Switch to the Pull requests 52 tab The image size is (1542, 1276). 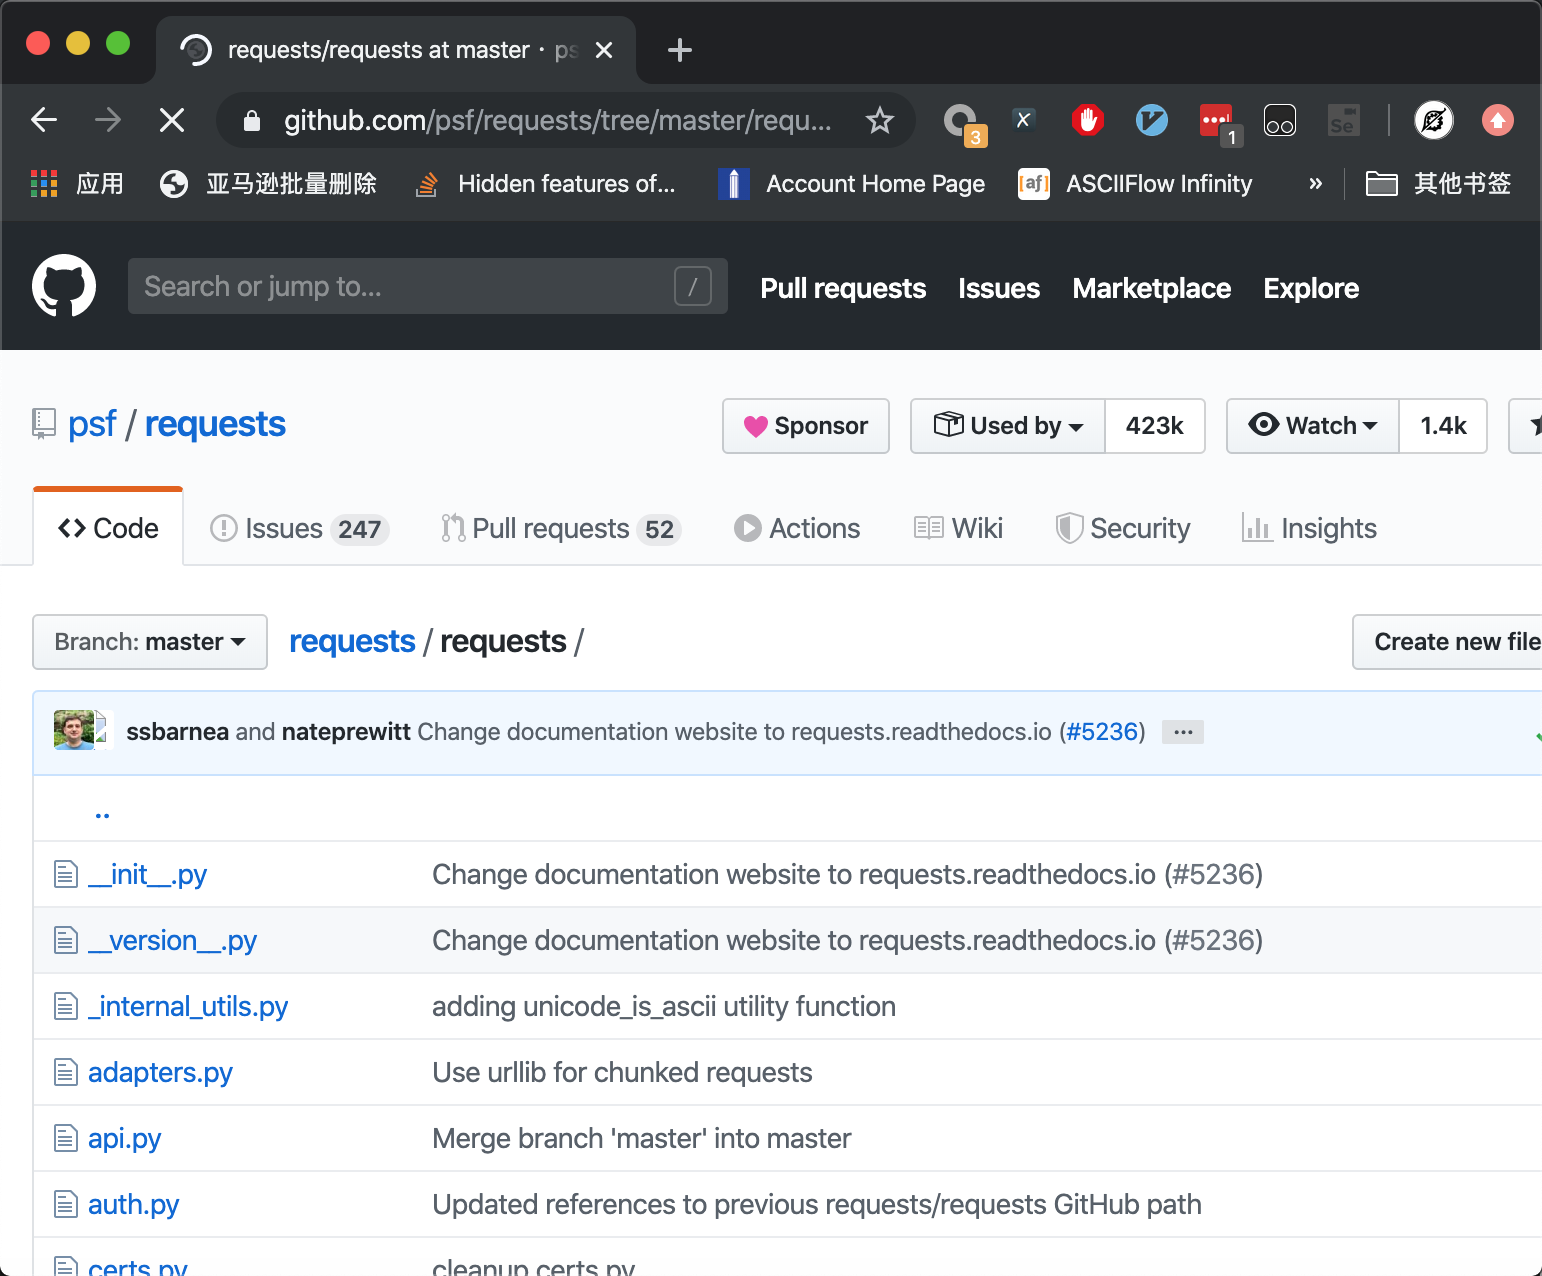point(561,528)
